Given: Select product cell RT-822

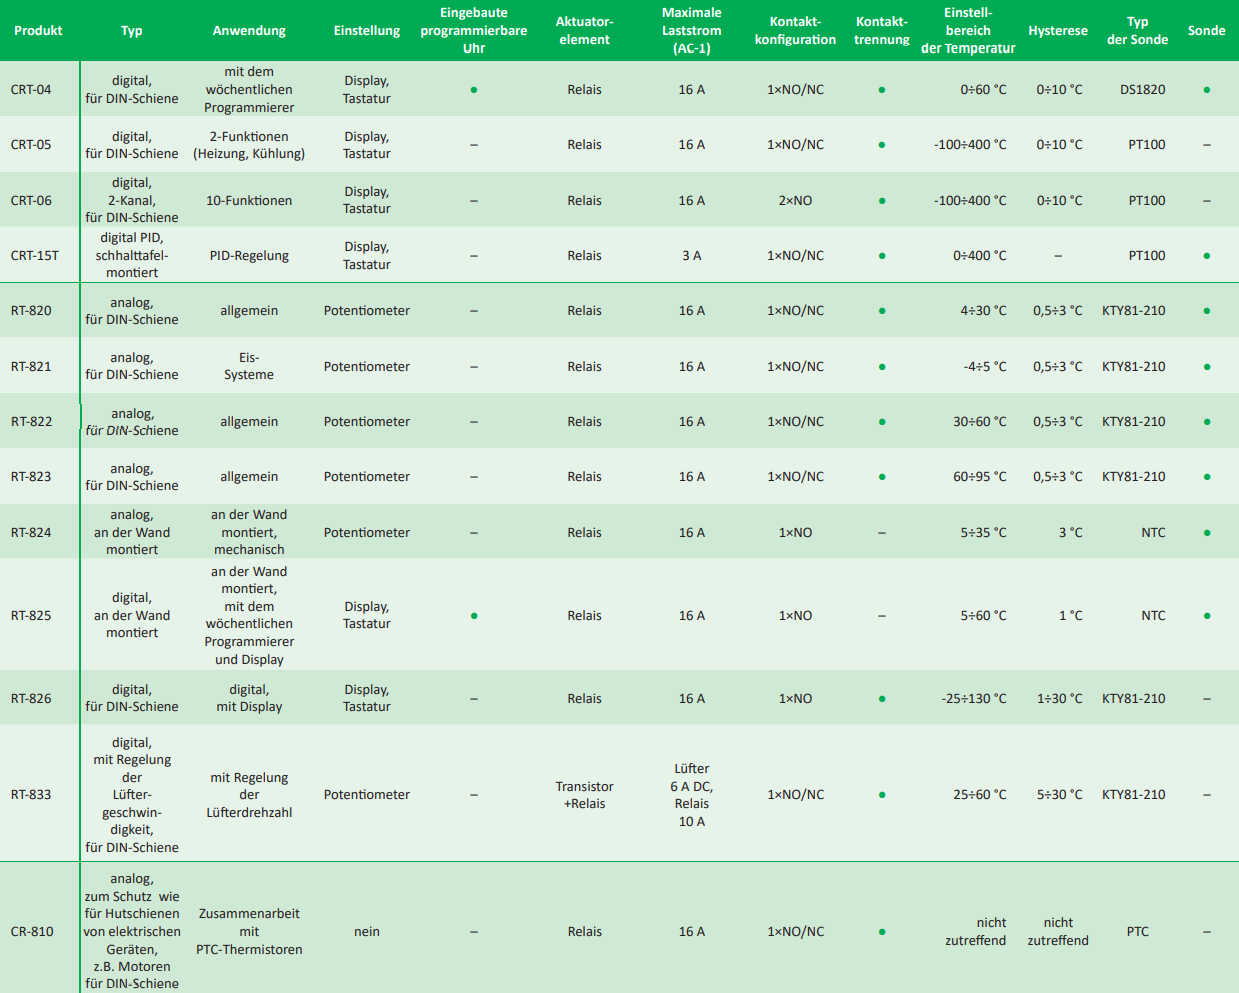Looking at the screenshot, I should tap(31, 422).
